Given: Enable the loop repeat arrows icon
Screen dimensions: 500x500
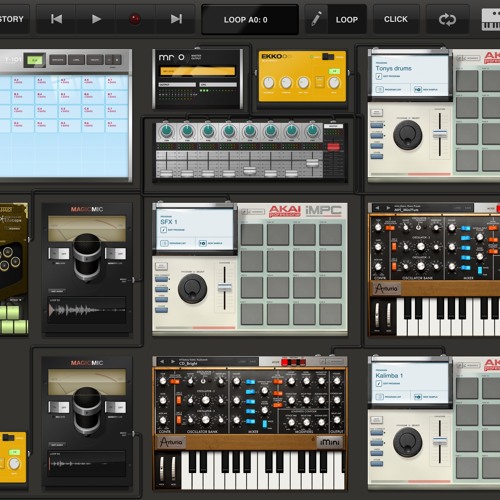Looking at the screenshot, I should click(447, 19).
